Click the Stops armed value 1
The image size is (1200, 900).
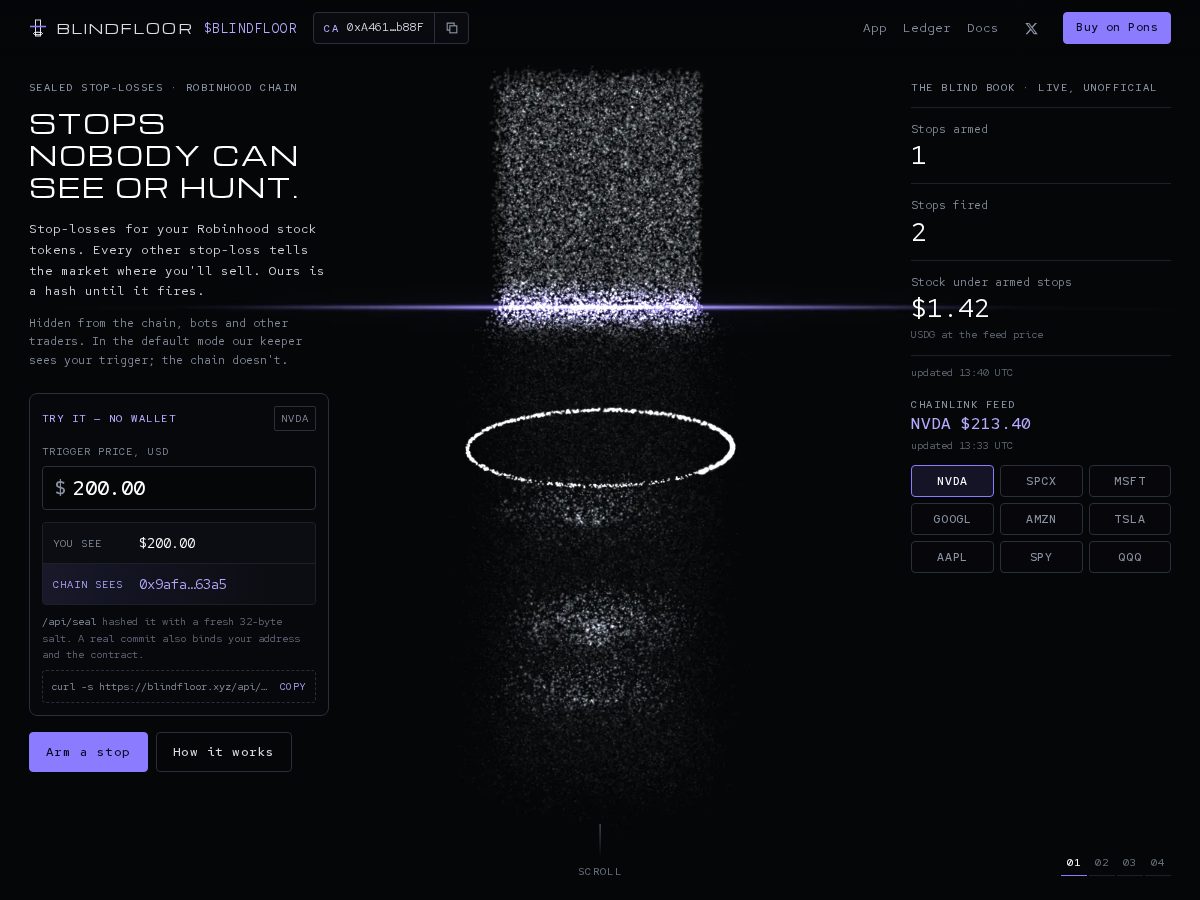pyautogui.click(x=919, y=156)
